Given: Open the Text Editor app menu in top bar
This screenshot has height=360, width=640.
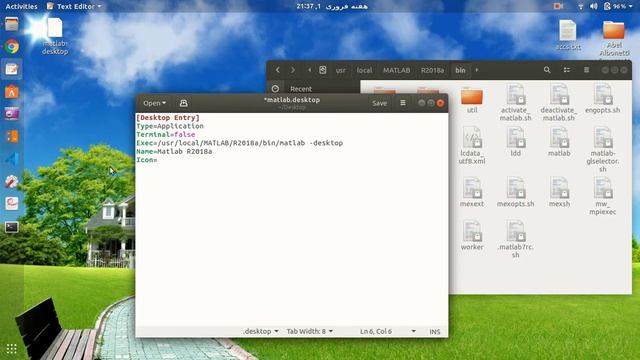Looking at the screenshot, I should point(74,6).
